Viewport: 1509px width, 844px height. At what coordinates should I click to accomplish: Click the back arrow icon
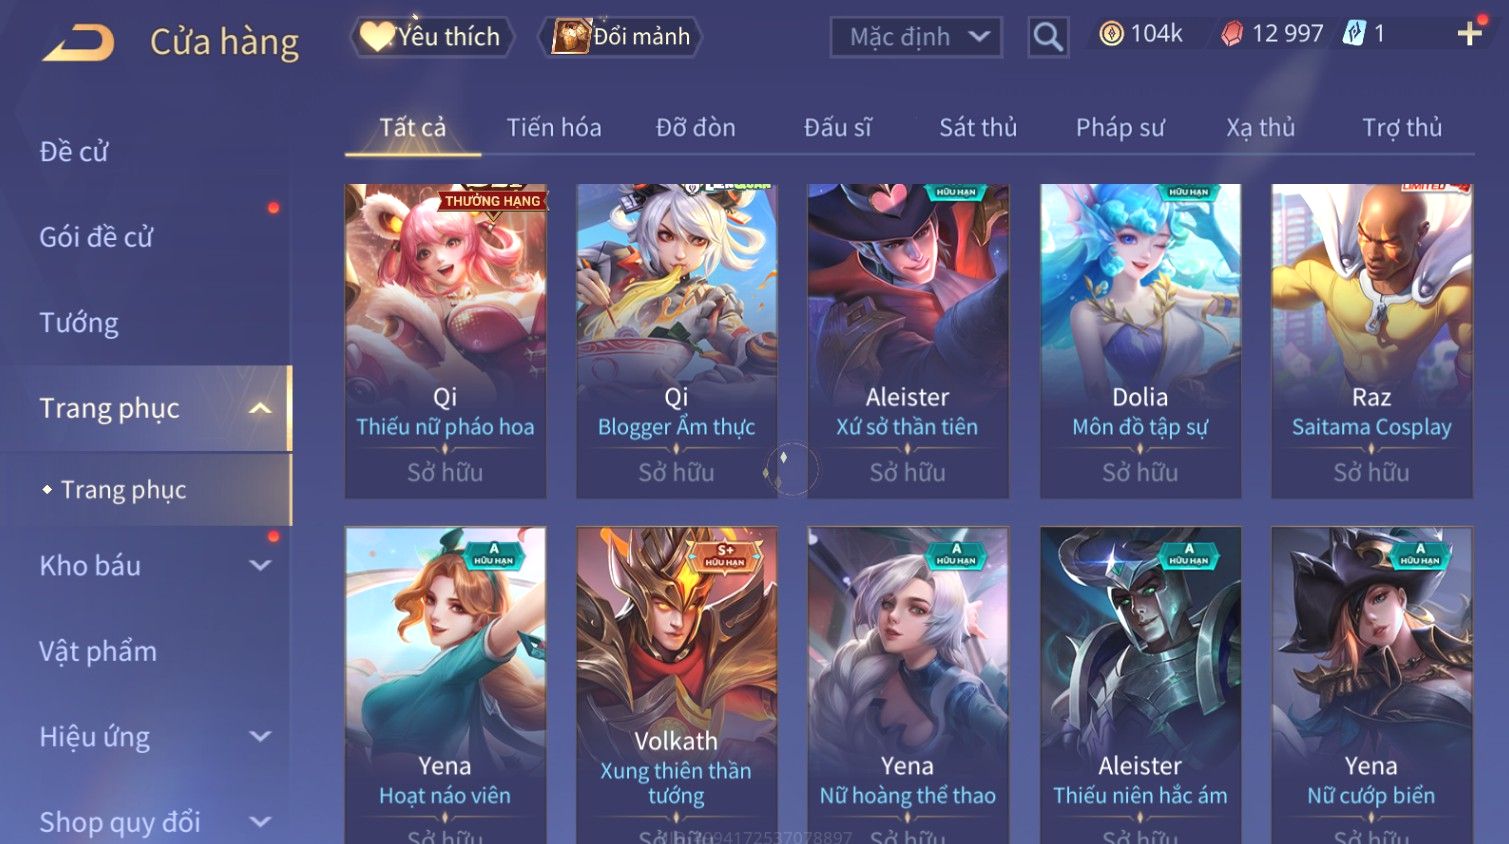[78, 42]
